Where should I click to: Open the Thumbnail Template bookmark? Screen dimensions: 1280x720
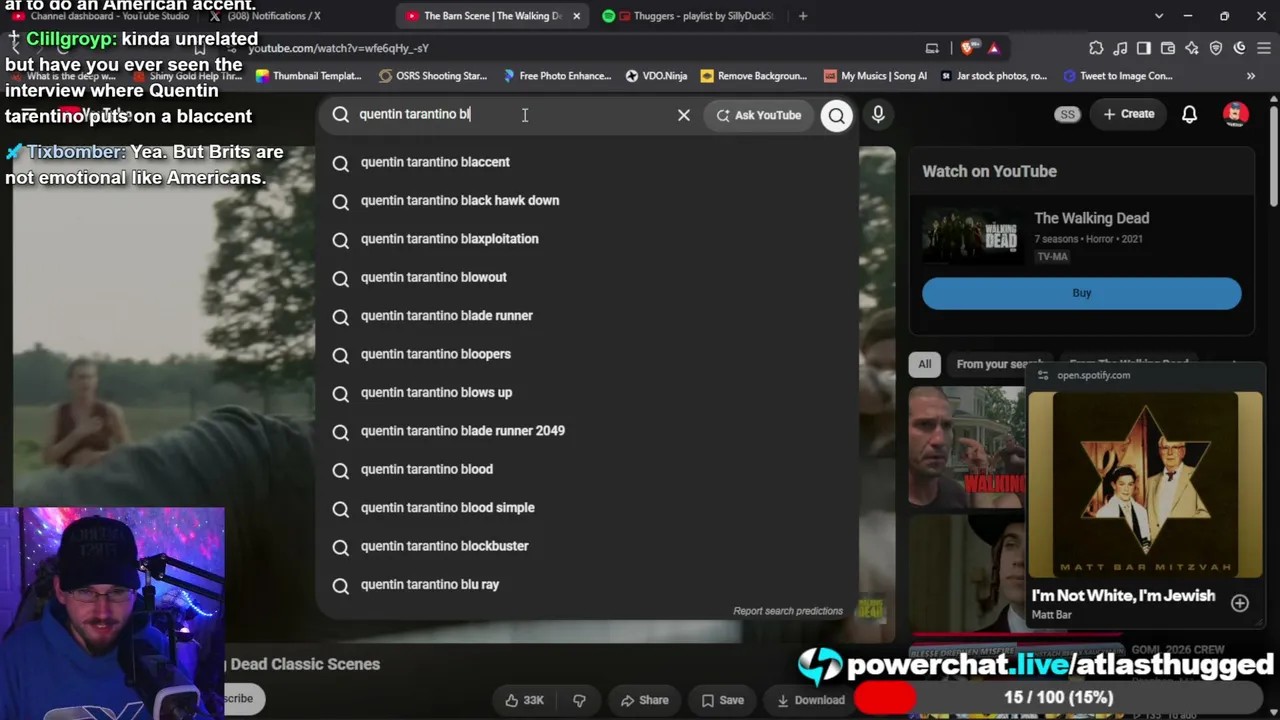tap(308, 76)
